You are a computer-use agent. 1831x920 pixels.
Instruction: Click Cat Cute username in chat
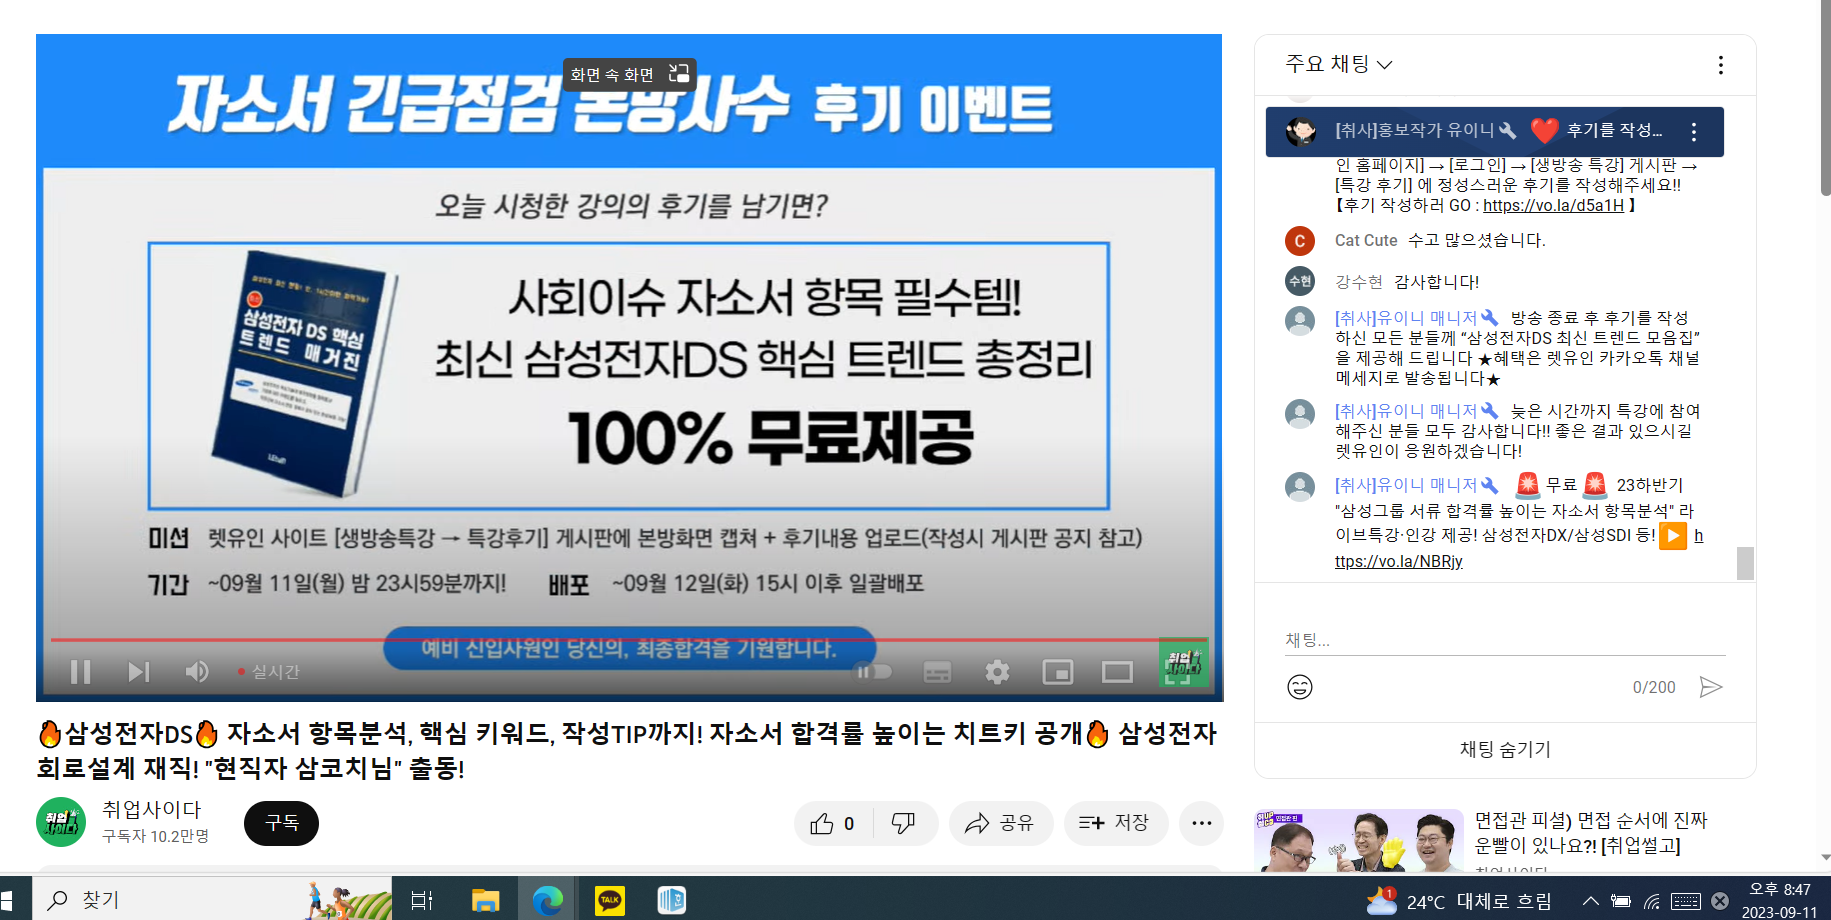1366,240
